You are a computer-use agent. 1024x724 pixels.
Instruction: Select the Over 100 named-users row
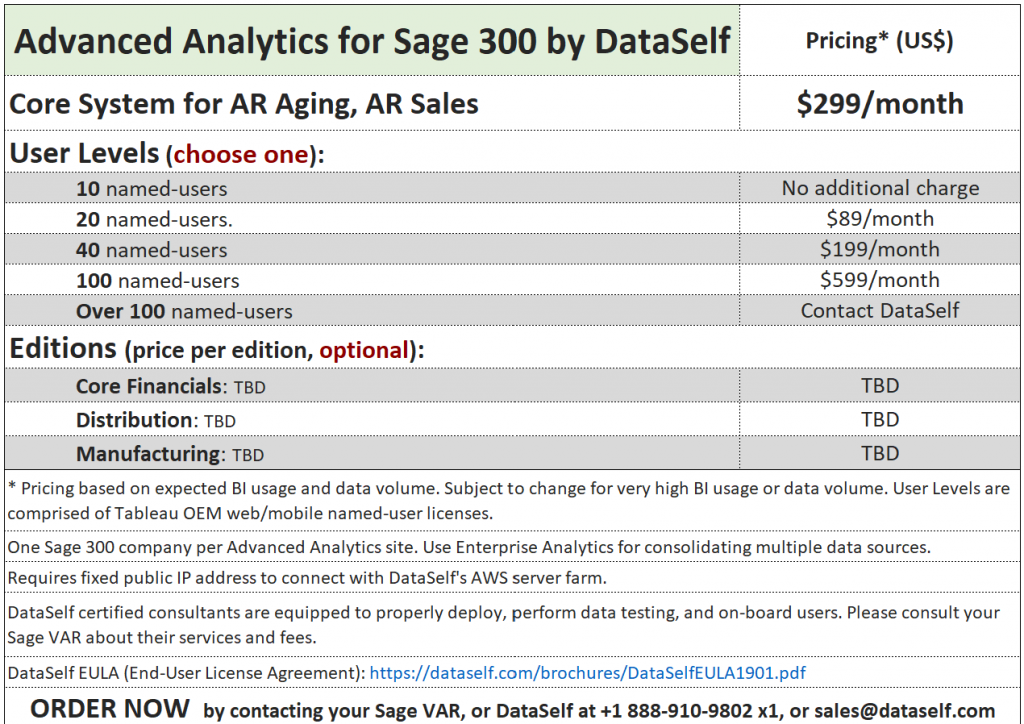click(184, 311)
